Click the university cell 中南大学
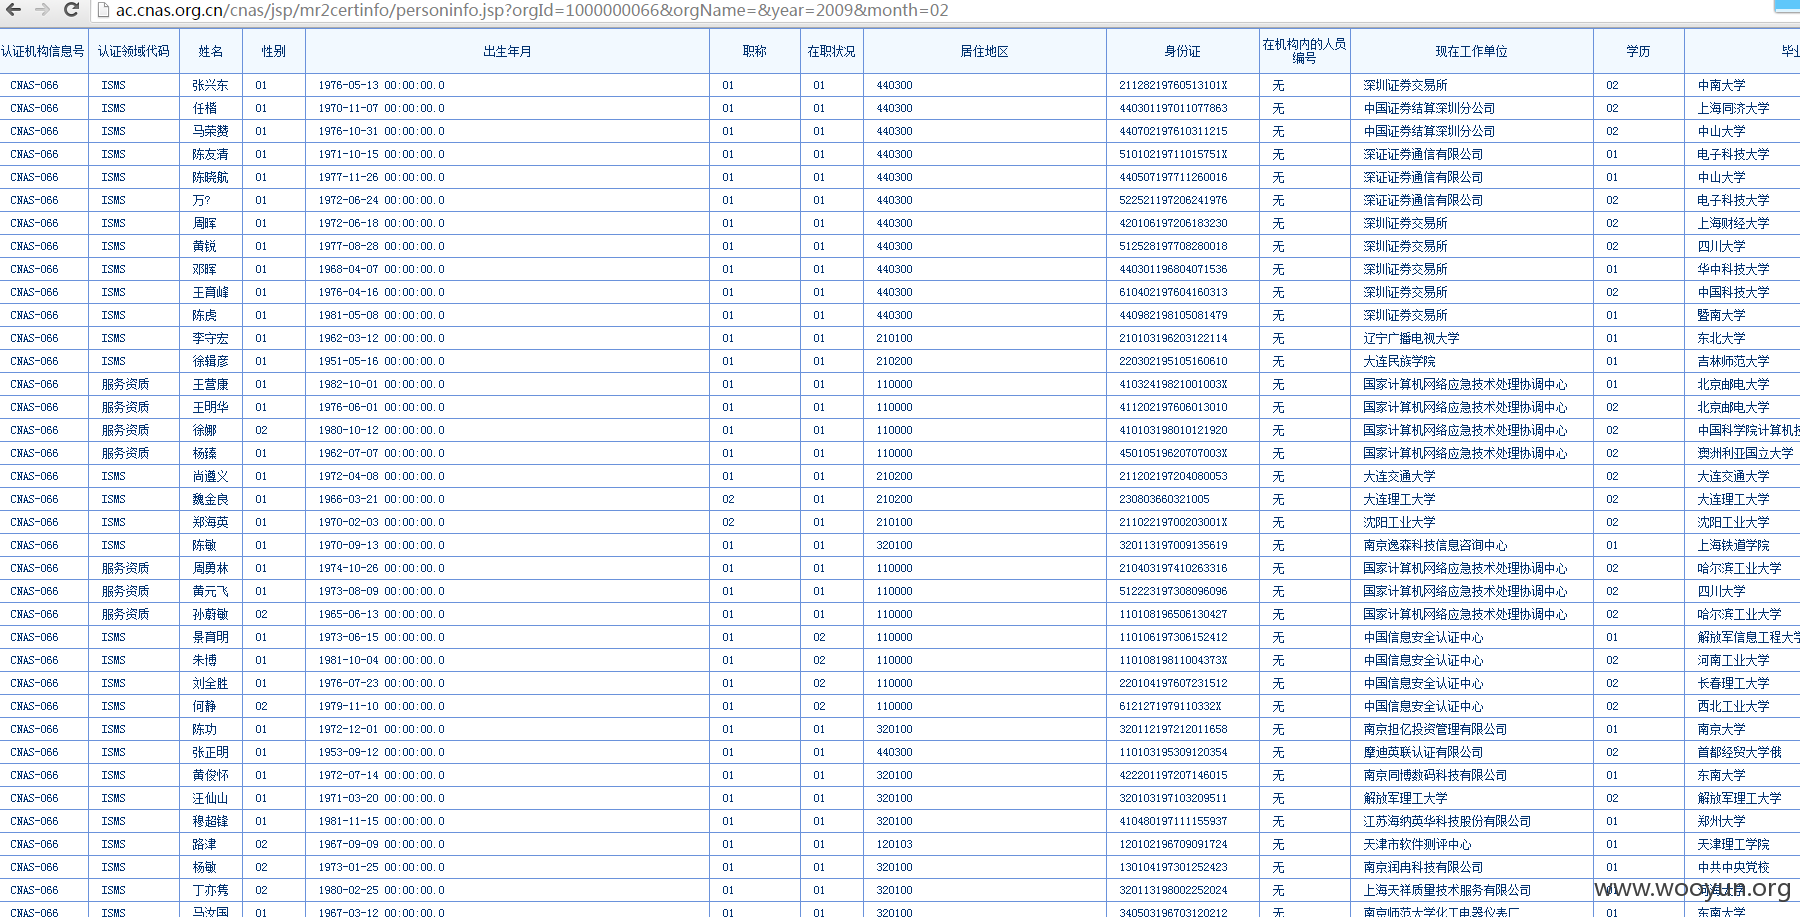 pyautogui.click(x=1721, y=85)
